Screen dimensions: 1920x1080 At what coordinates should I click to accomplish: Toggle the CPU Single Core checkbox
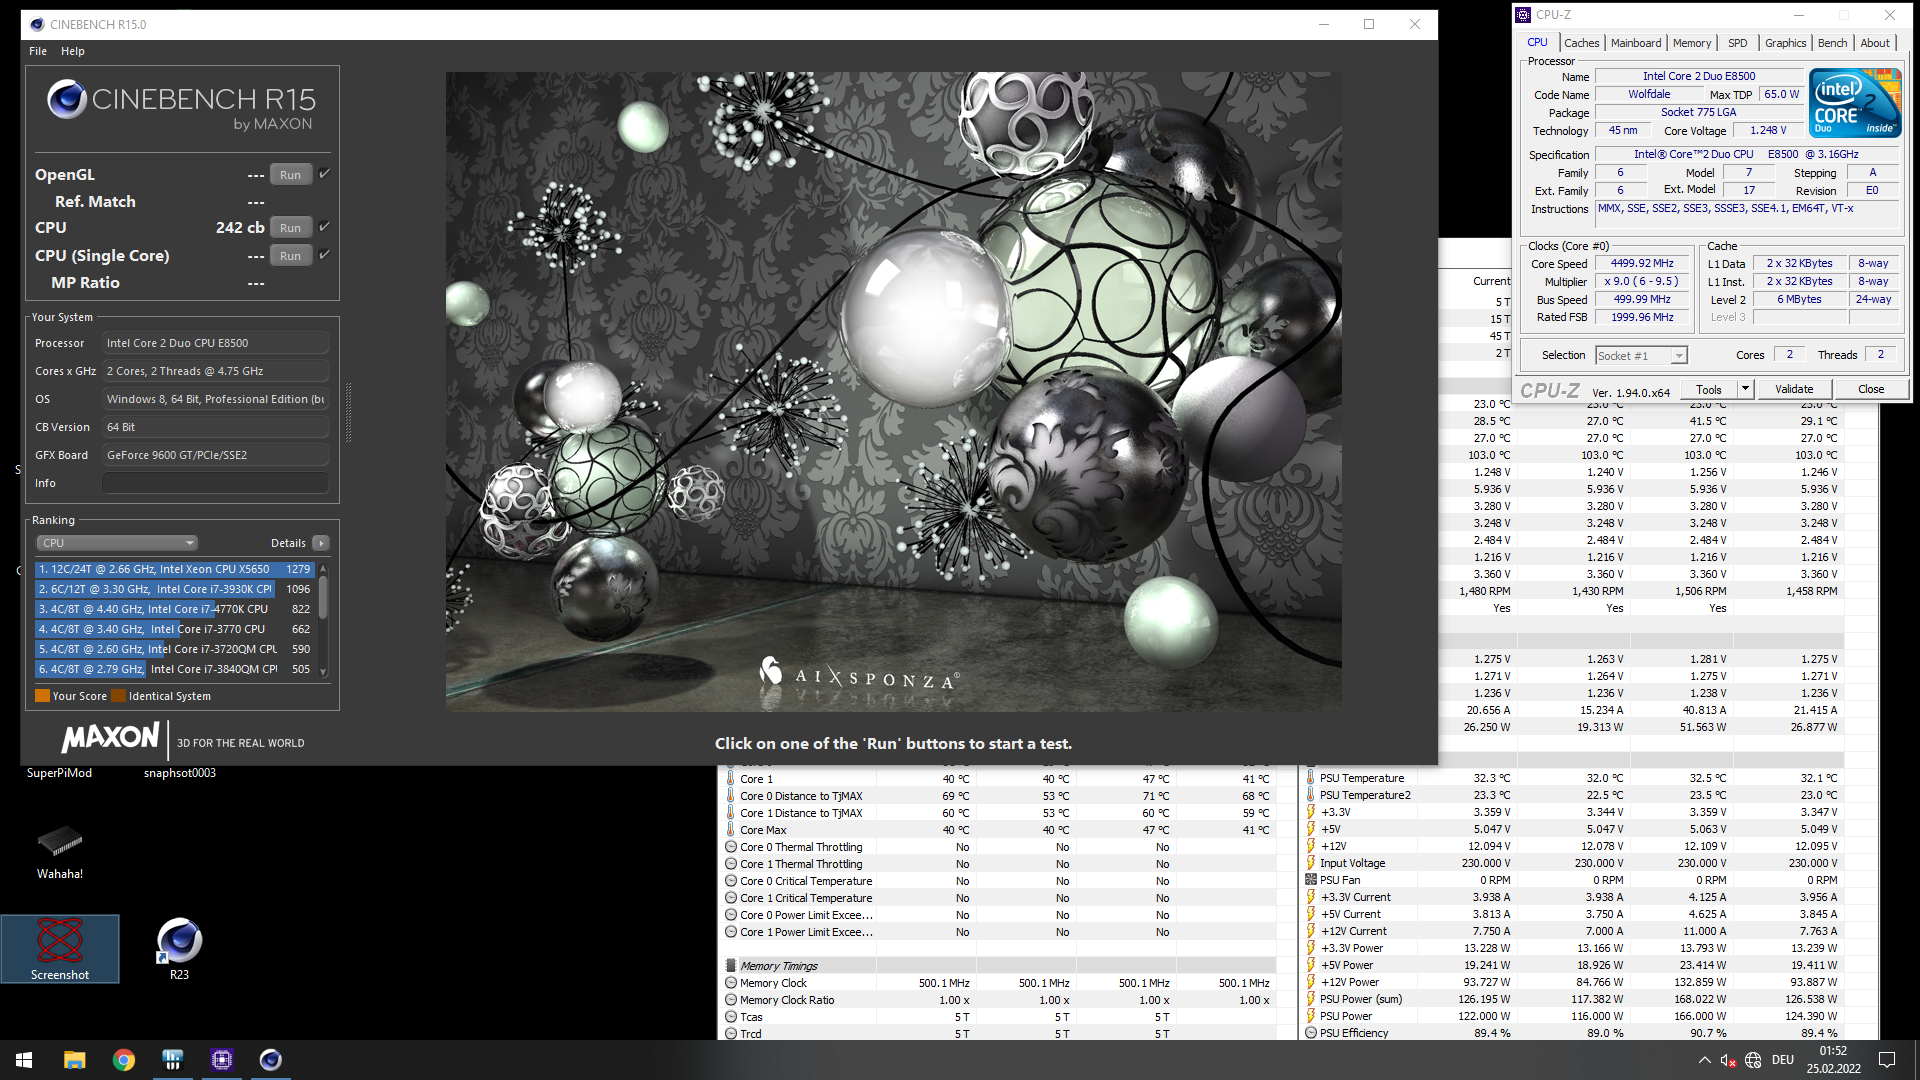(x=324, y=255)
